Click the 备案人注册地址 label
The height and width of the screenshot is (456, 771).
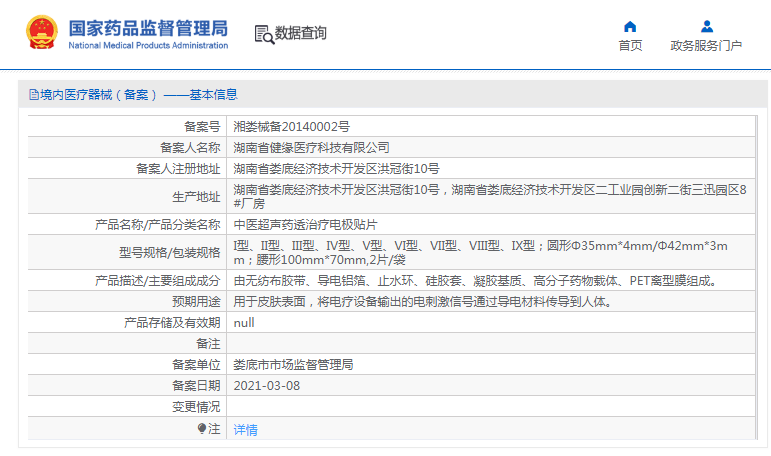(x=178, y=169)
